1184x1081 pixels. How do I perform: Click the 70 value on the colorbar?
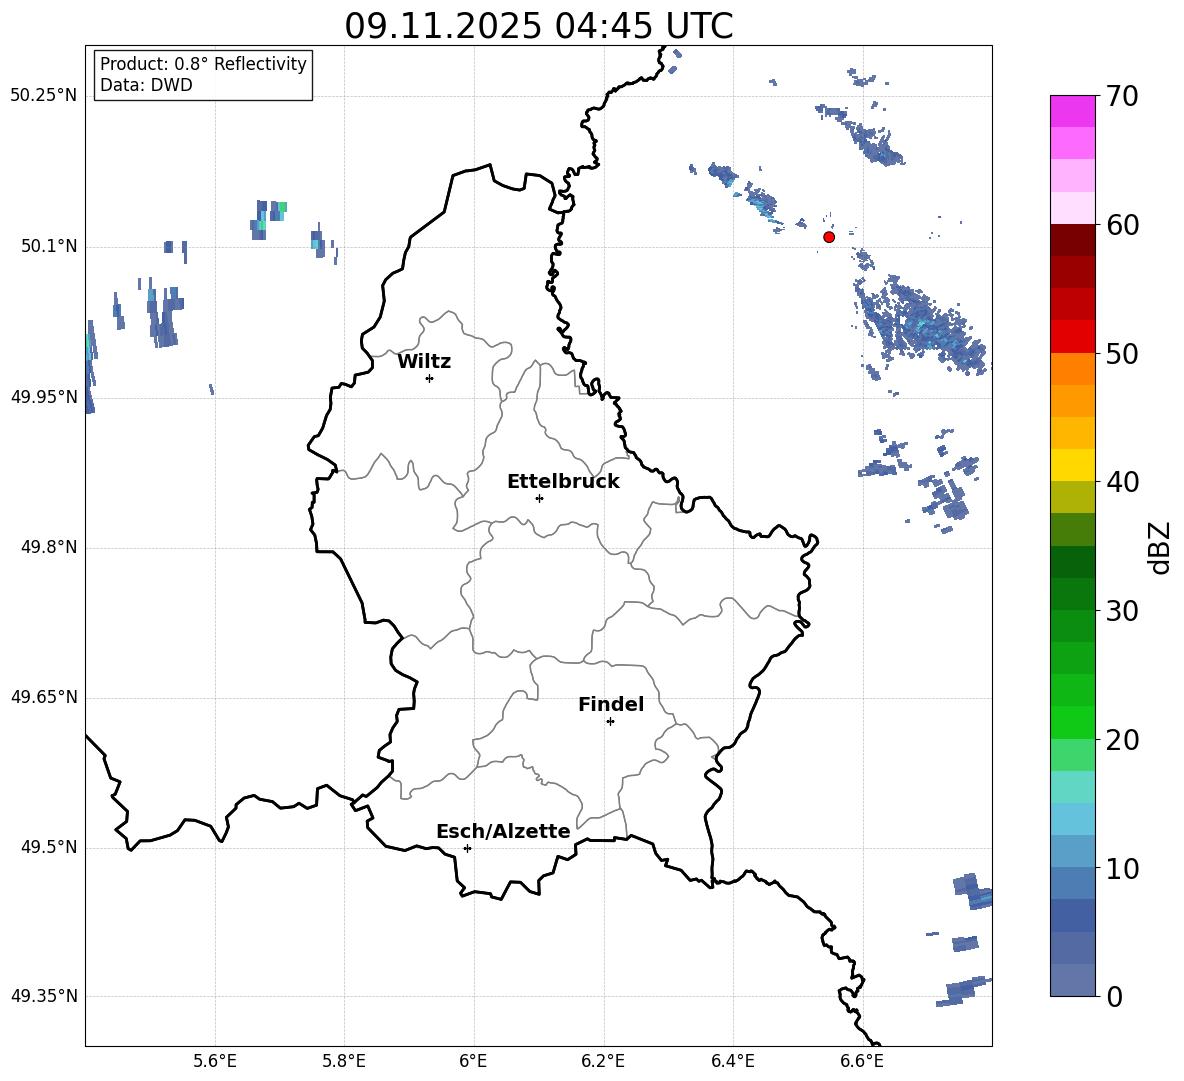1122,96
